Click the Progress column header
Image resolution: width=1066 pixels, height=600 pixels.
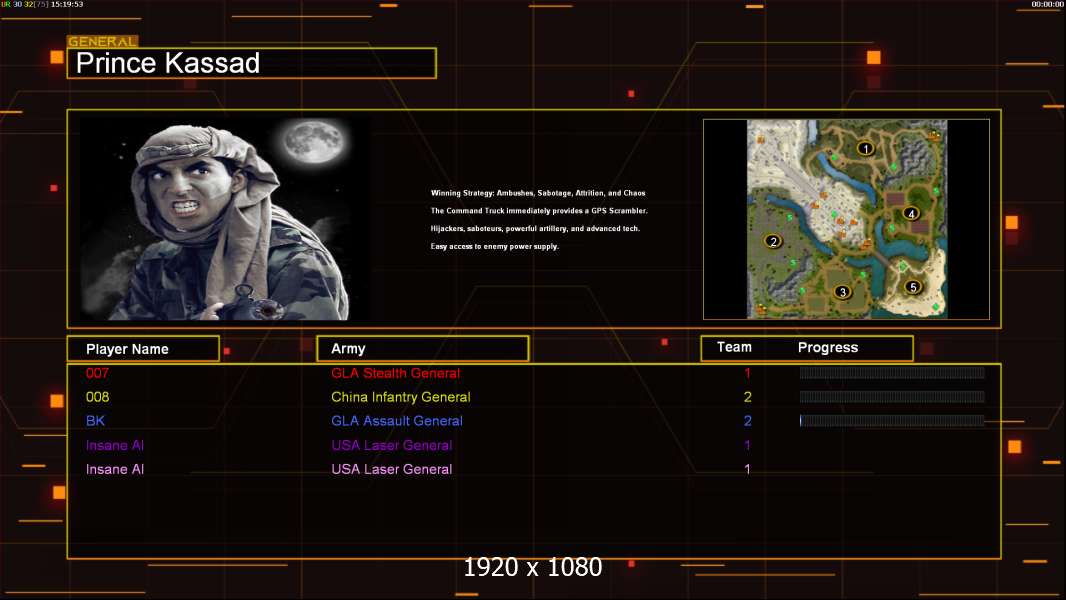[x=827, y=348]
